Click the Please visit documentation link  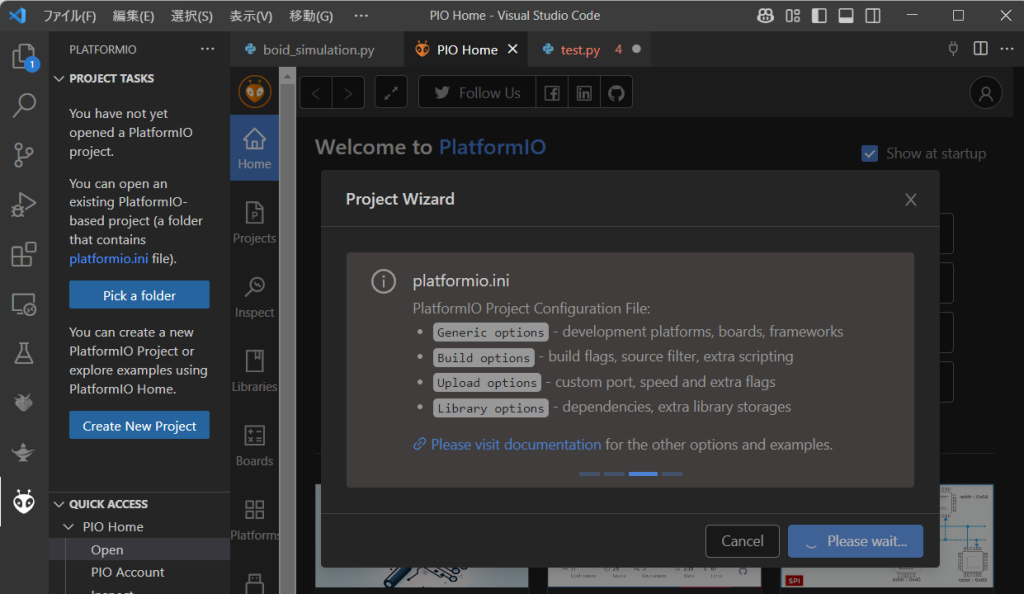[516, 444]
